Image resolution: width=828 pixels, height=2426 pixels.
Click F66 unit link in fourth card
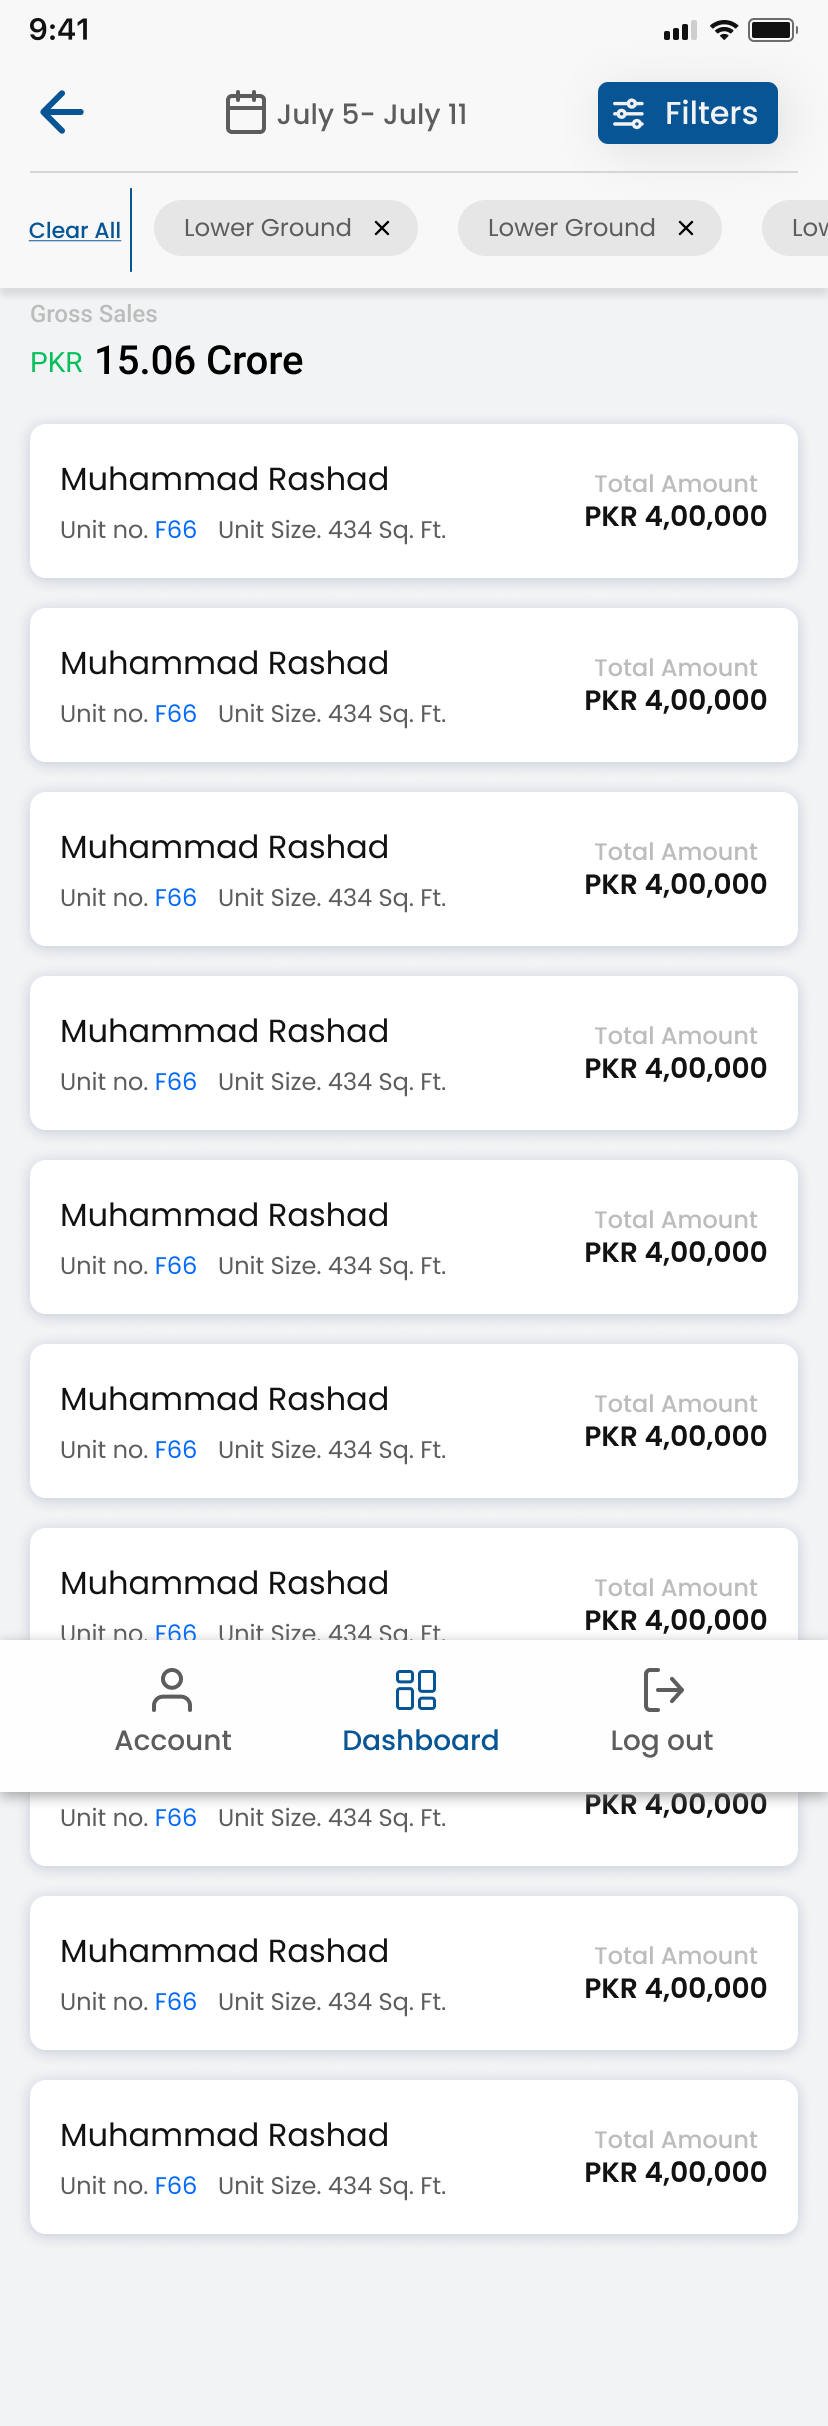pyautogui.click(x=176, y=1082)
